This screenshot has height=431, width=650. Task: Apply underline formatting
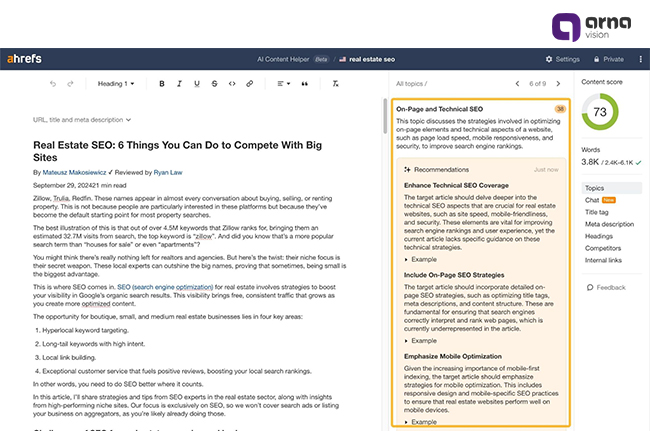click(197, 84)
